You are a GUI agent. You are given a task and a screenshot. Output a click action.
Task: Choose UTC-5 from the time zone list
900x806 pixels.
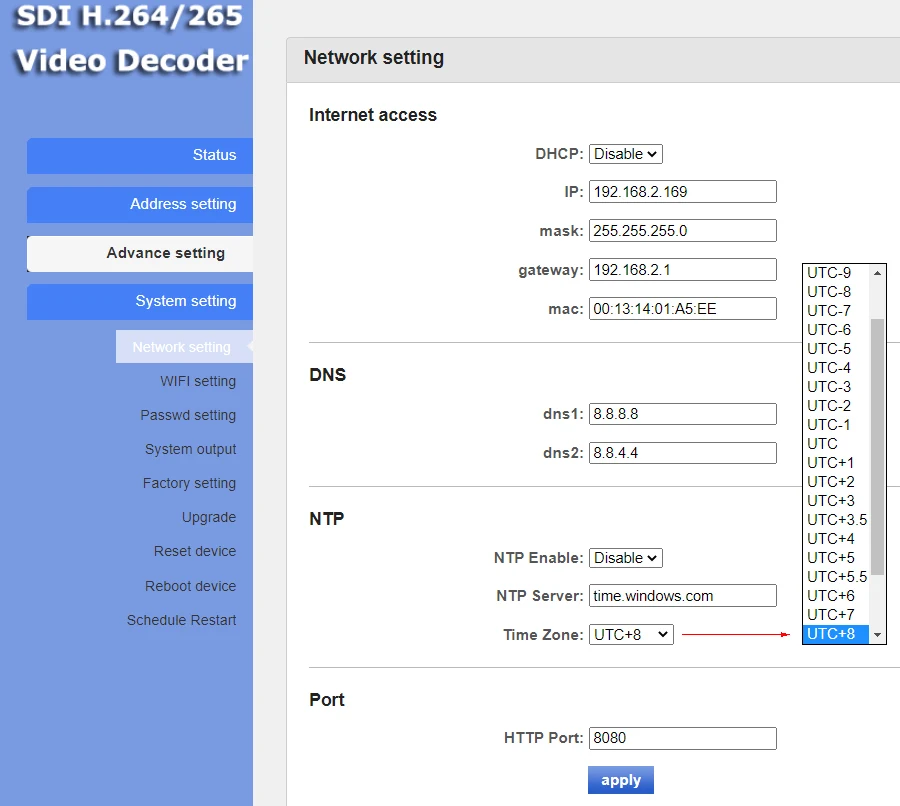(829, 349)
